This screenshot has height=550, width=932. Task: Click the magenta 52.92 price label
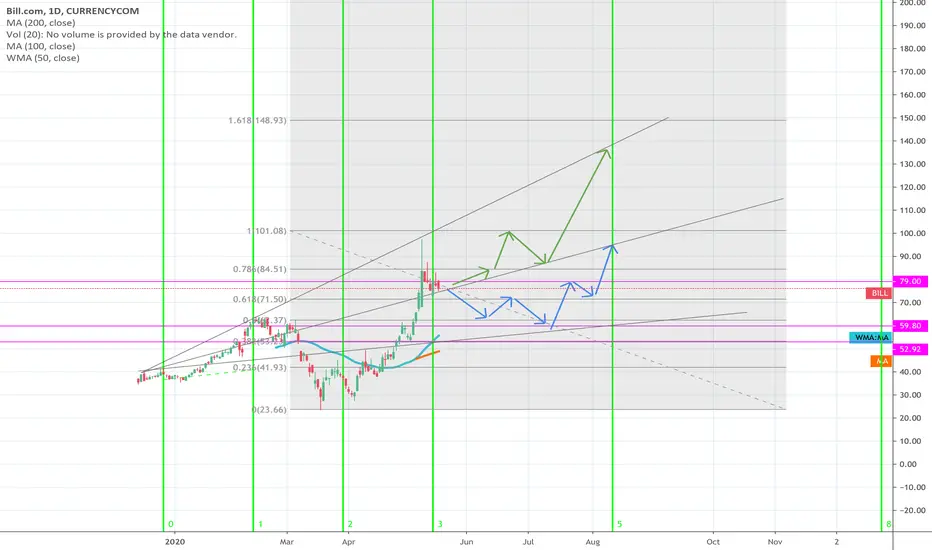(910, 349)
